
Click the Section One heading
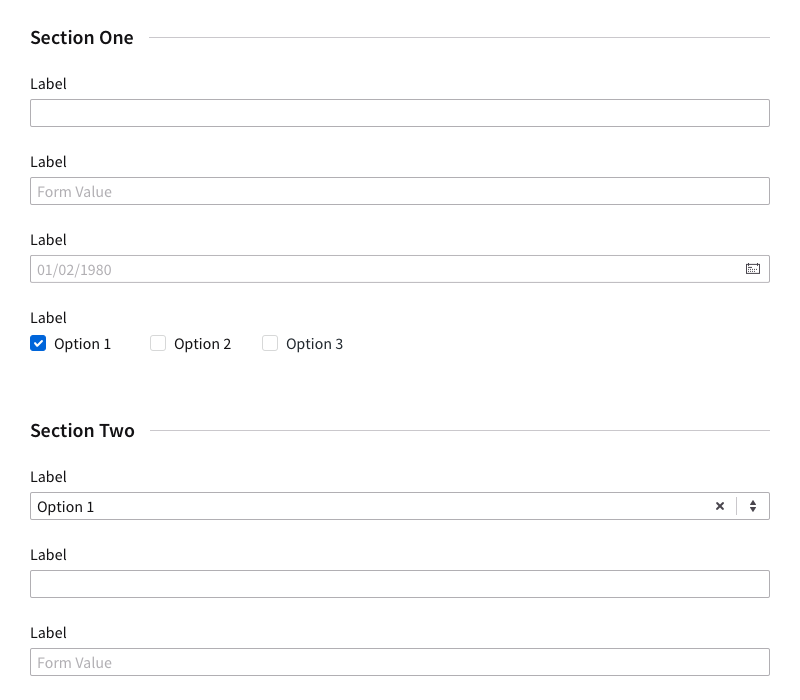pyautogui.click(x=82, y=37)
